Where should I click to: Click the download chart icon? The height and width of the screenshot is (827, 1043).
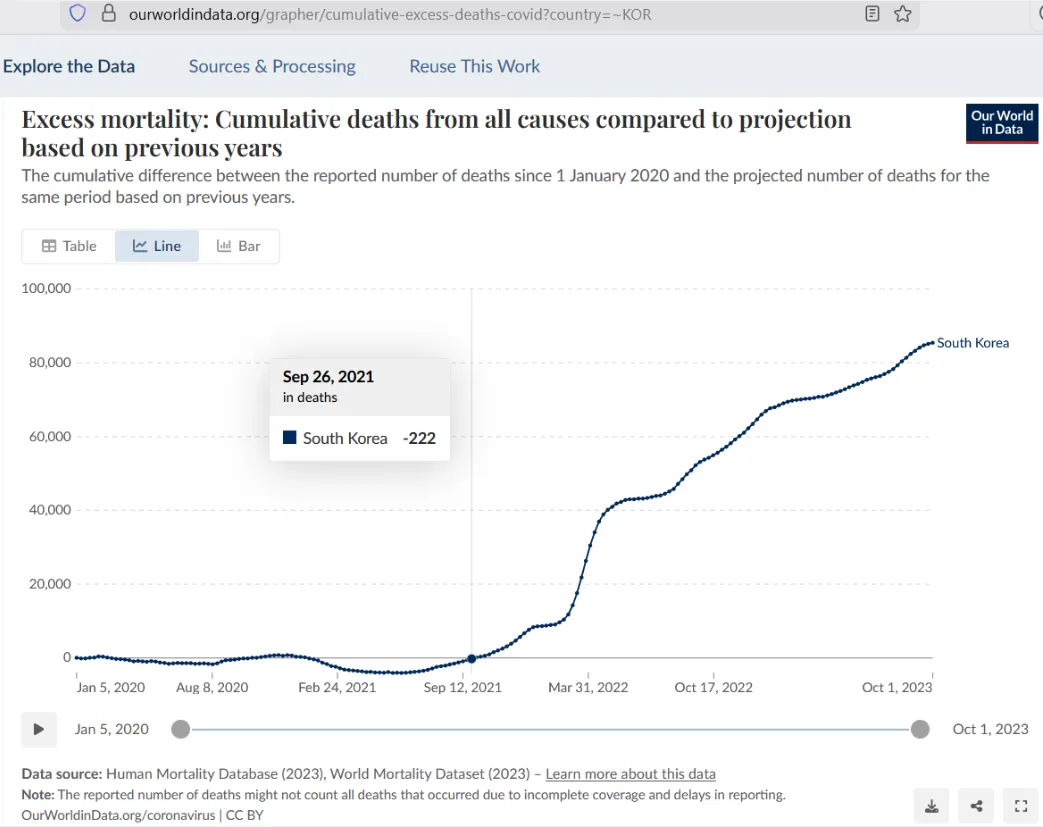pos(932,806)
